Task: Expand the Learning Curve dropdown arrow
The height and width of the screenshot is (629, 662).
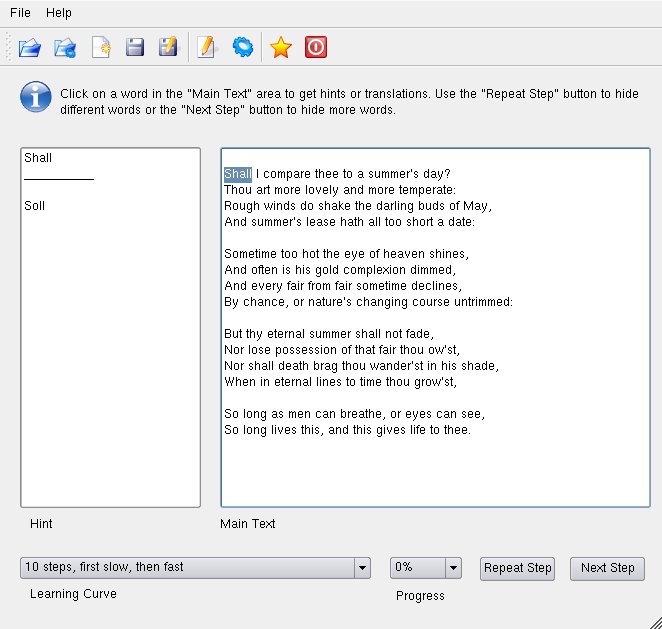Action: 362,568
